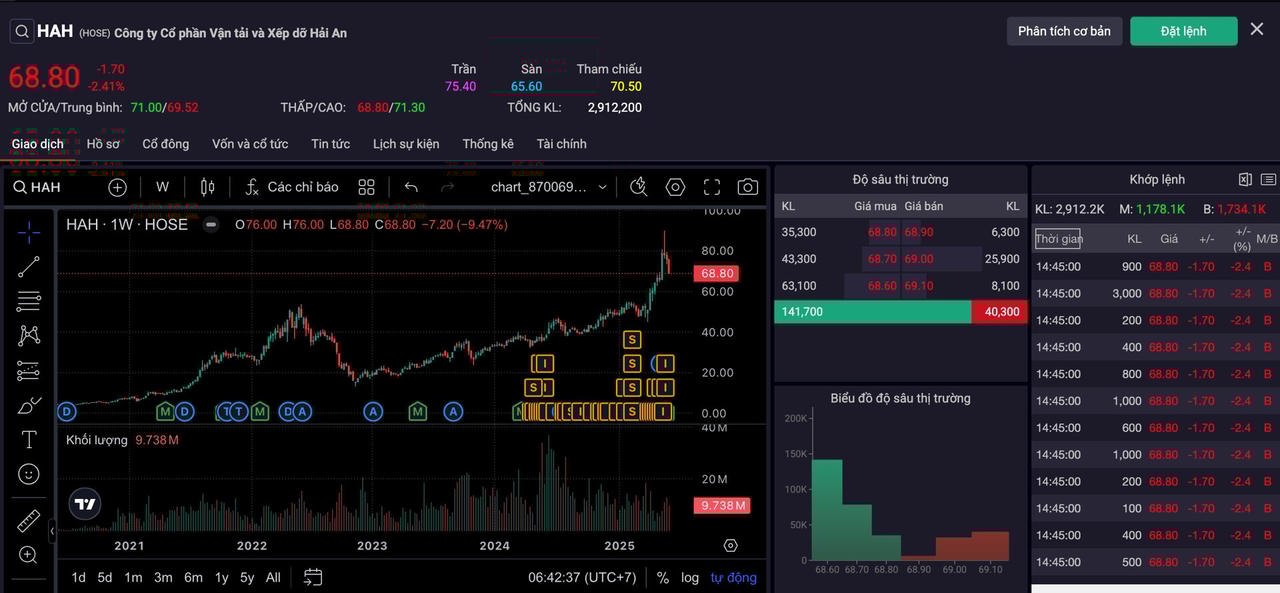
Task: Select the 1y time range
Action: pyautogui.click(x=221, y=577)
